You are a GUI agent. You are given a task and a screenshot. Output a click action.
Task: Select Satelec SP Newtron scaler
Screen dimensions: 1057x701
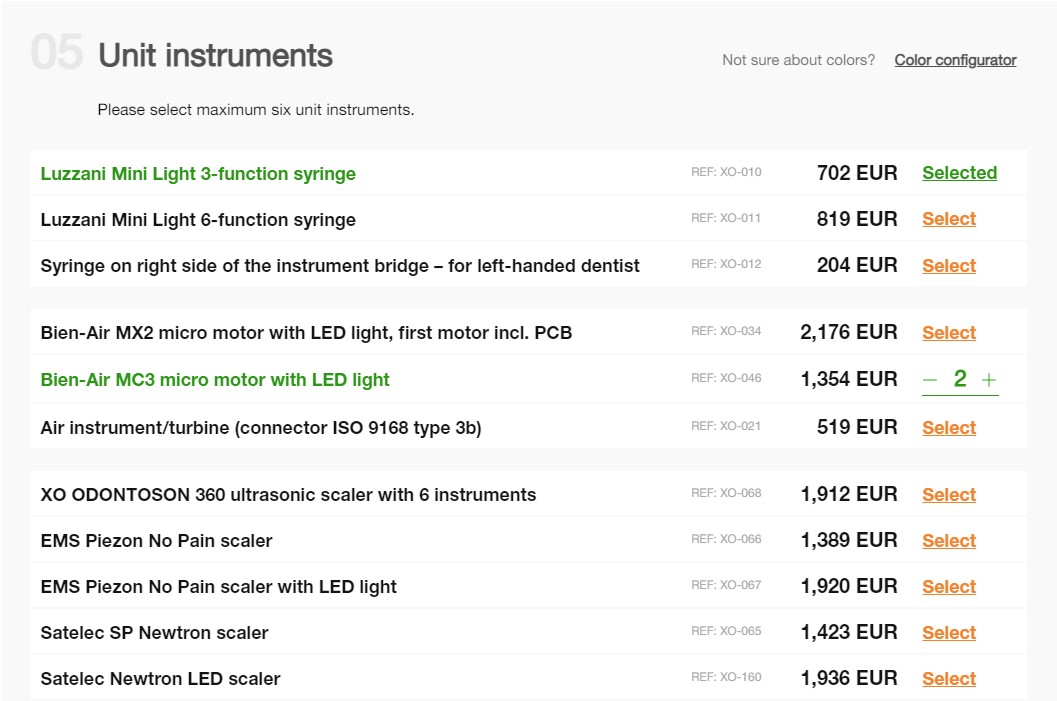click(x=948, y=633)
